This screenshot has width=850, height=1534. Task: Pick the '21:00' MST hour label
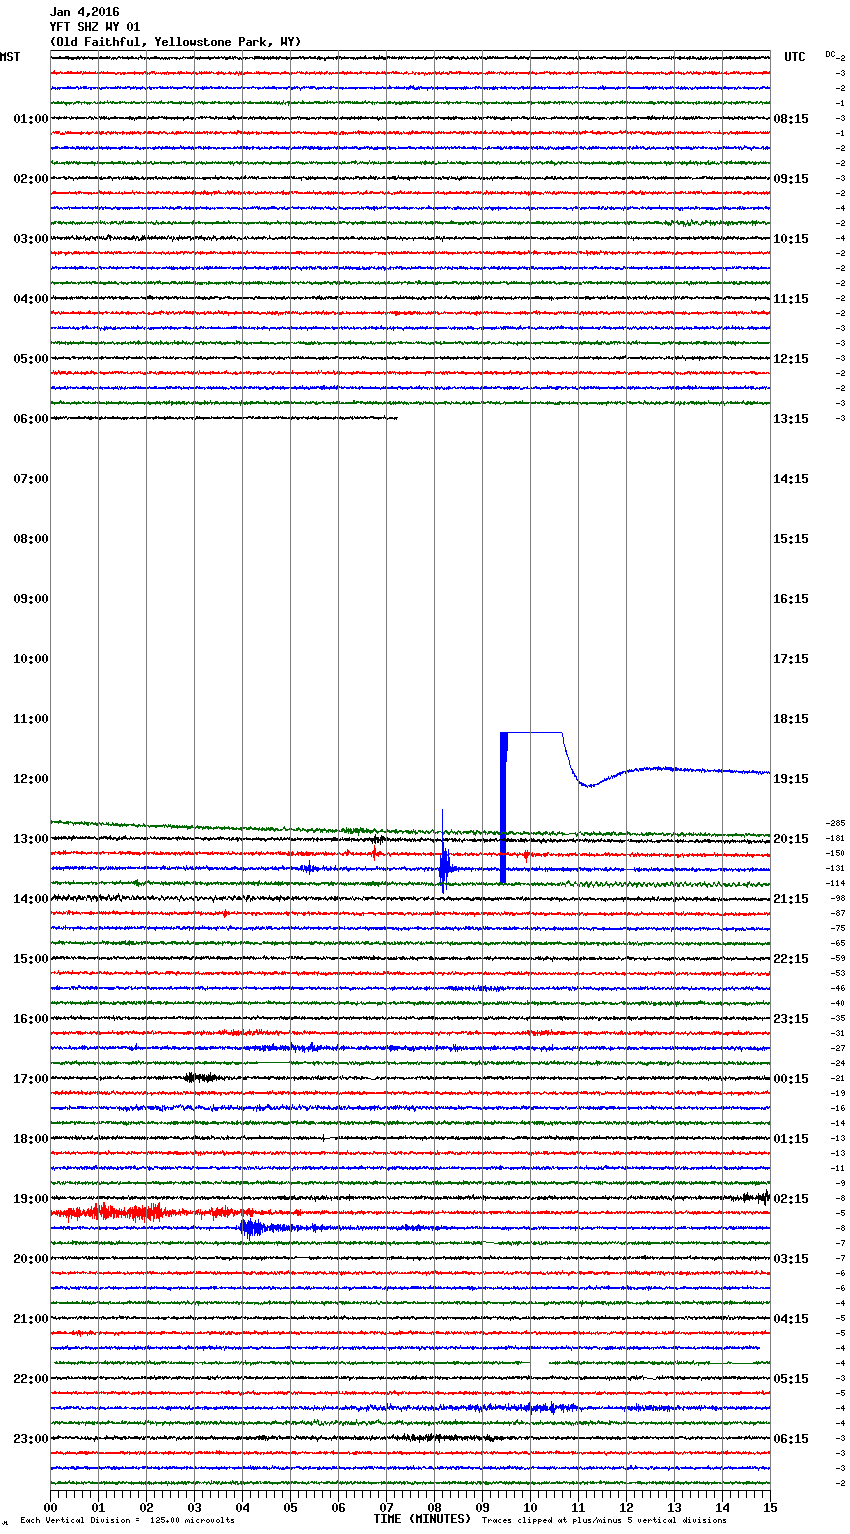click(31, 1319)
